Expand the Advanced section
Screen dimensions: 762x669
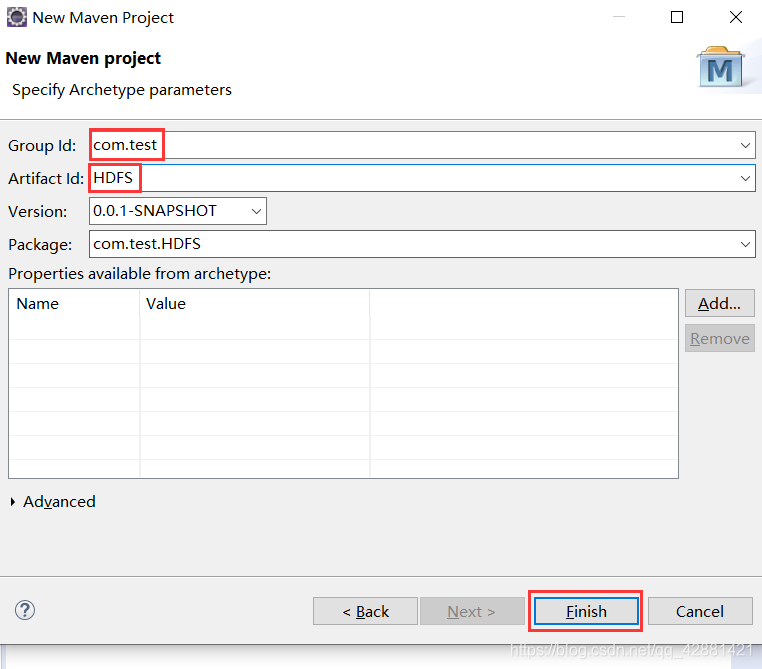[x=53, y=501]
